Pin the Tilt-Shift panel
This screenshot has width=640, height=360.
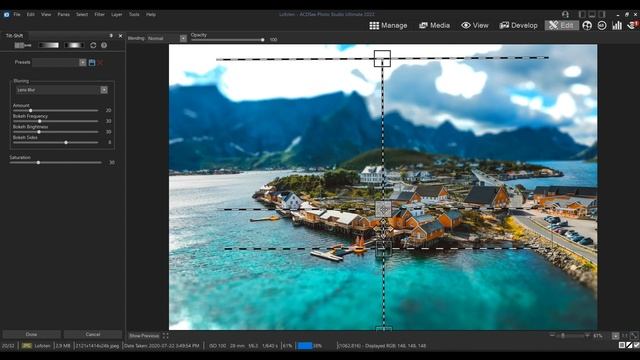pyautogui.click(x=111, y=36)
